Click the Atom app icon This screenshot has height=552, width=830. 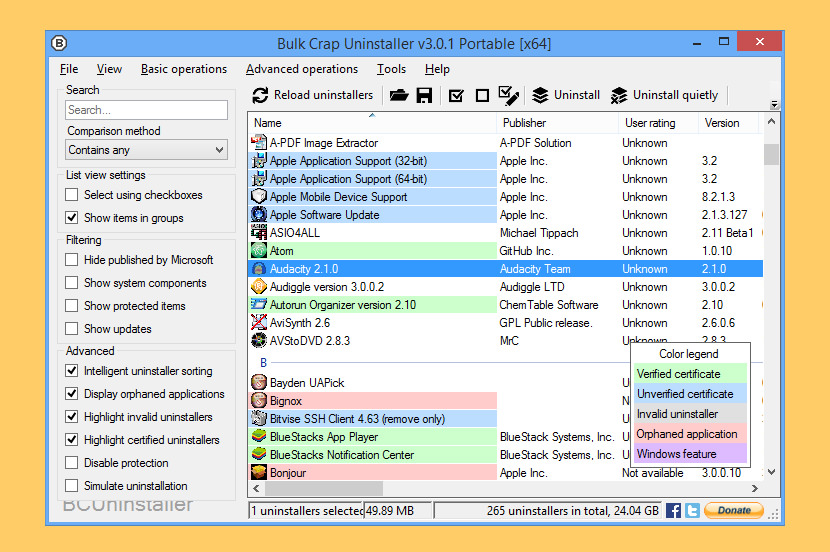point(259,250)
